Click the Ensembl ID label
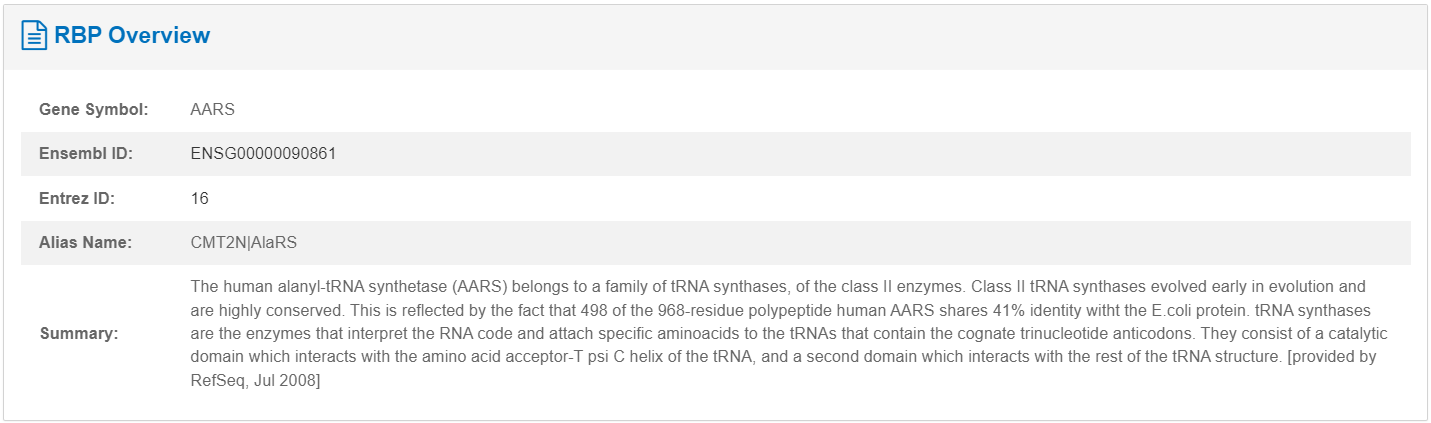The image size is (1431, 423). [x=86, y=154]
